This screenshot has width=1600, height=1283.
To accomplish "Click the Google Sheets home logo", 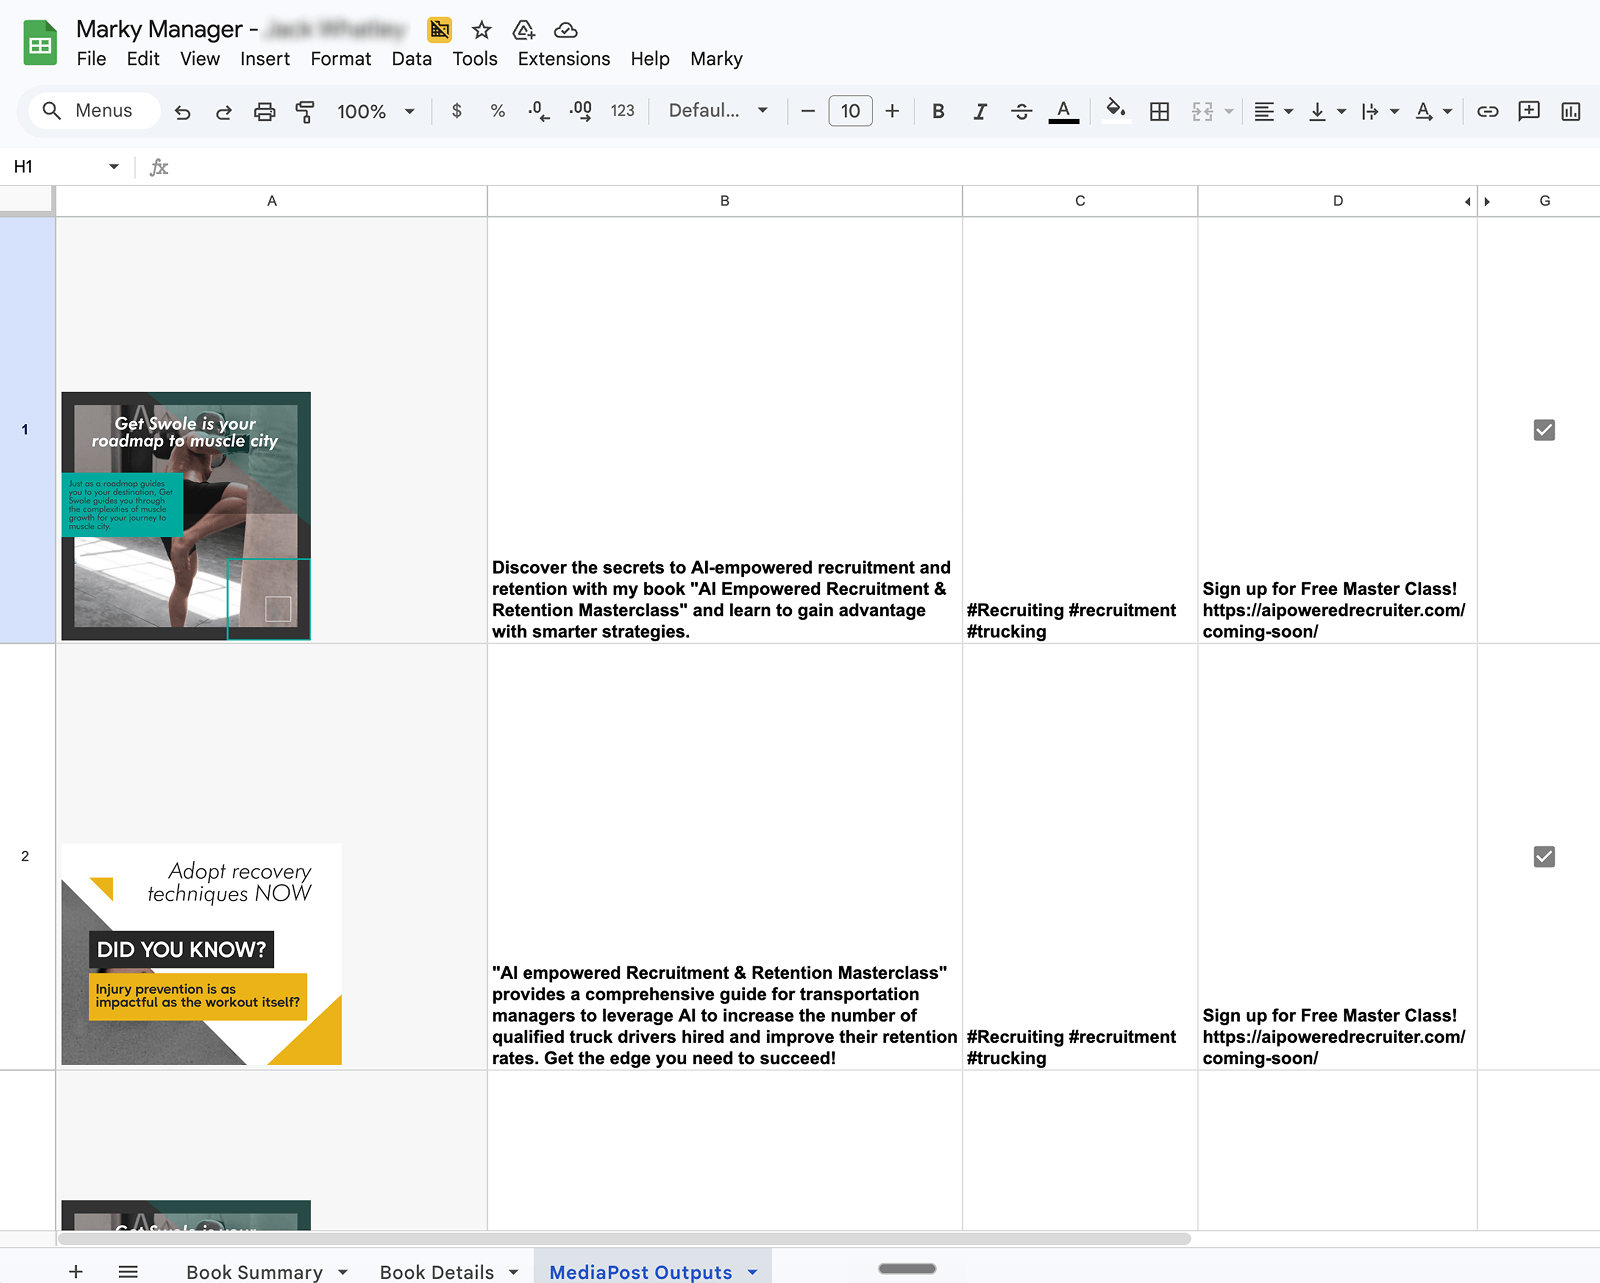I will click(x=40, y=43).
